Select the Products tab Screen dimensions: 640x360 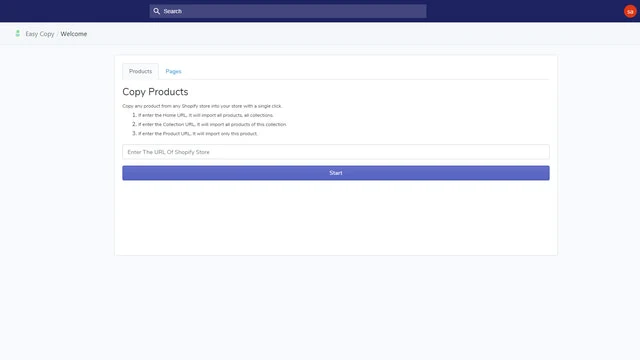140,71
